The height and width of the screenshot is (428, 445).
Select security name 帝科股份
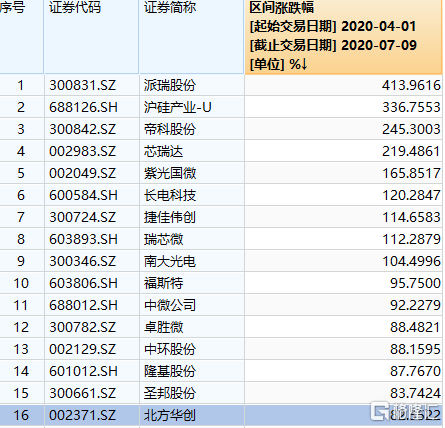(x=170, y=129)
